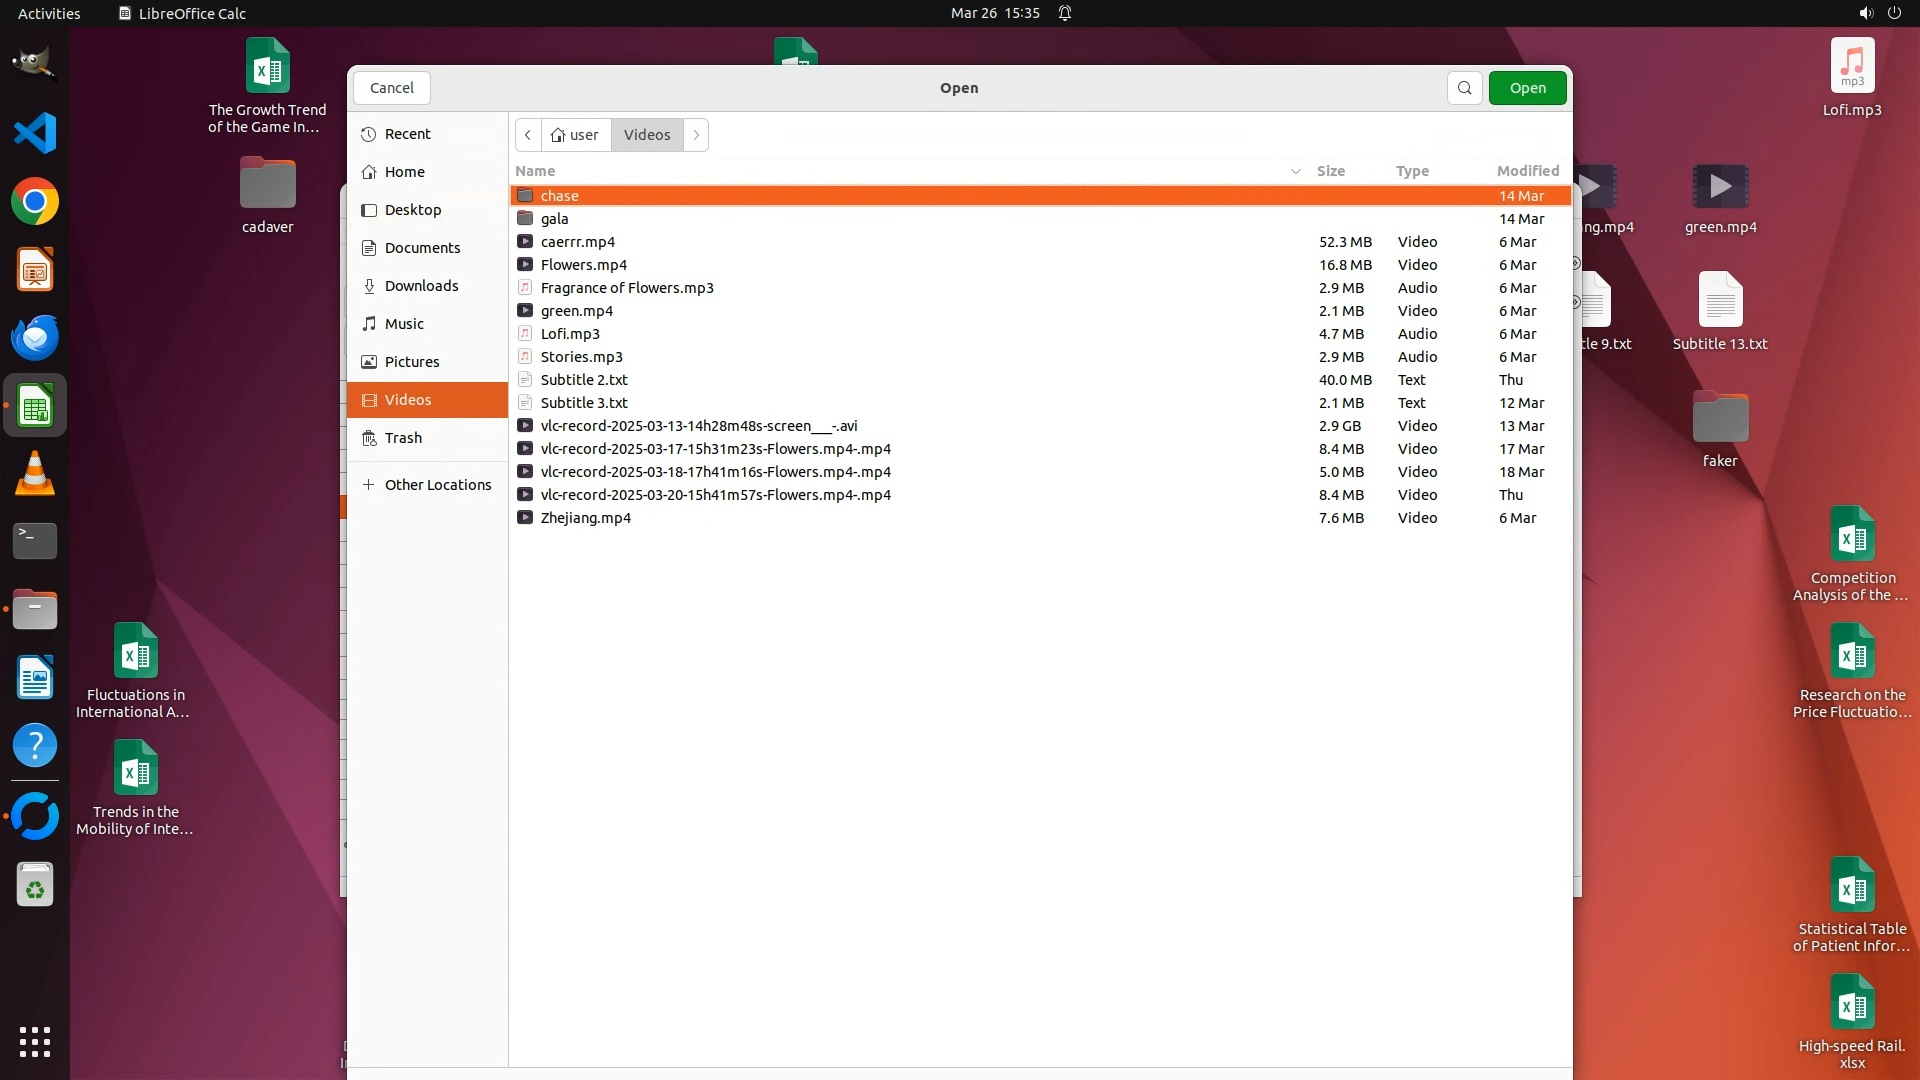Click the user home path segment
Viewport: 1920px width, 1080px height.
(575, 135)
